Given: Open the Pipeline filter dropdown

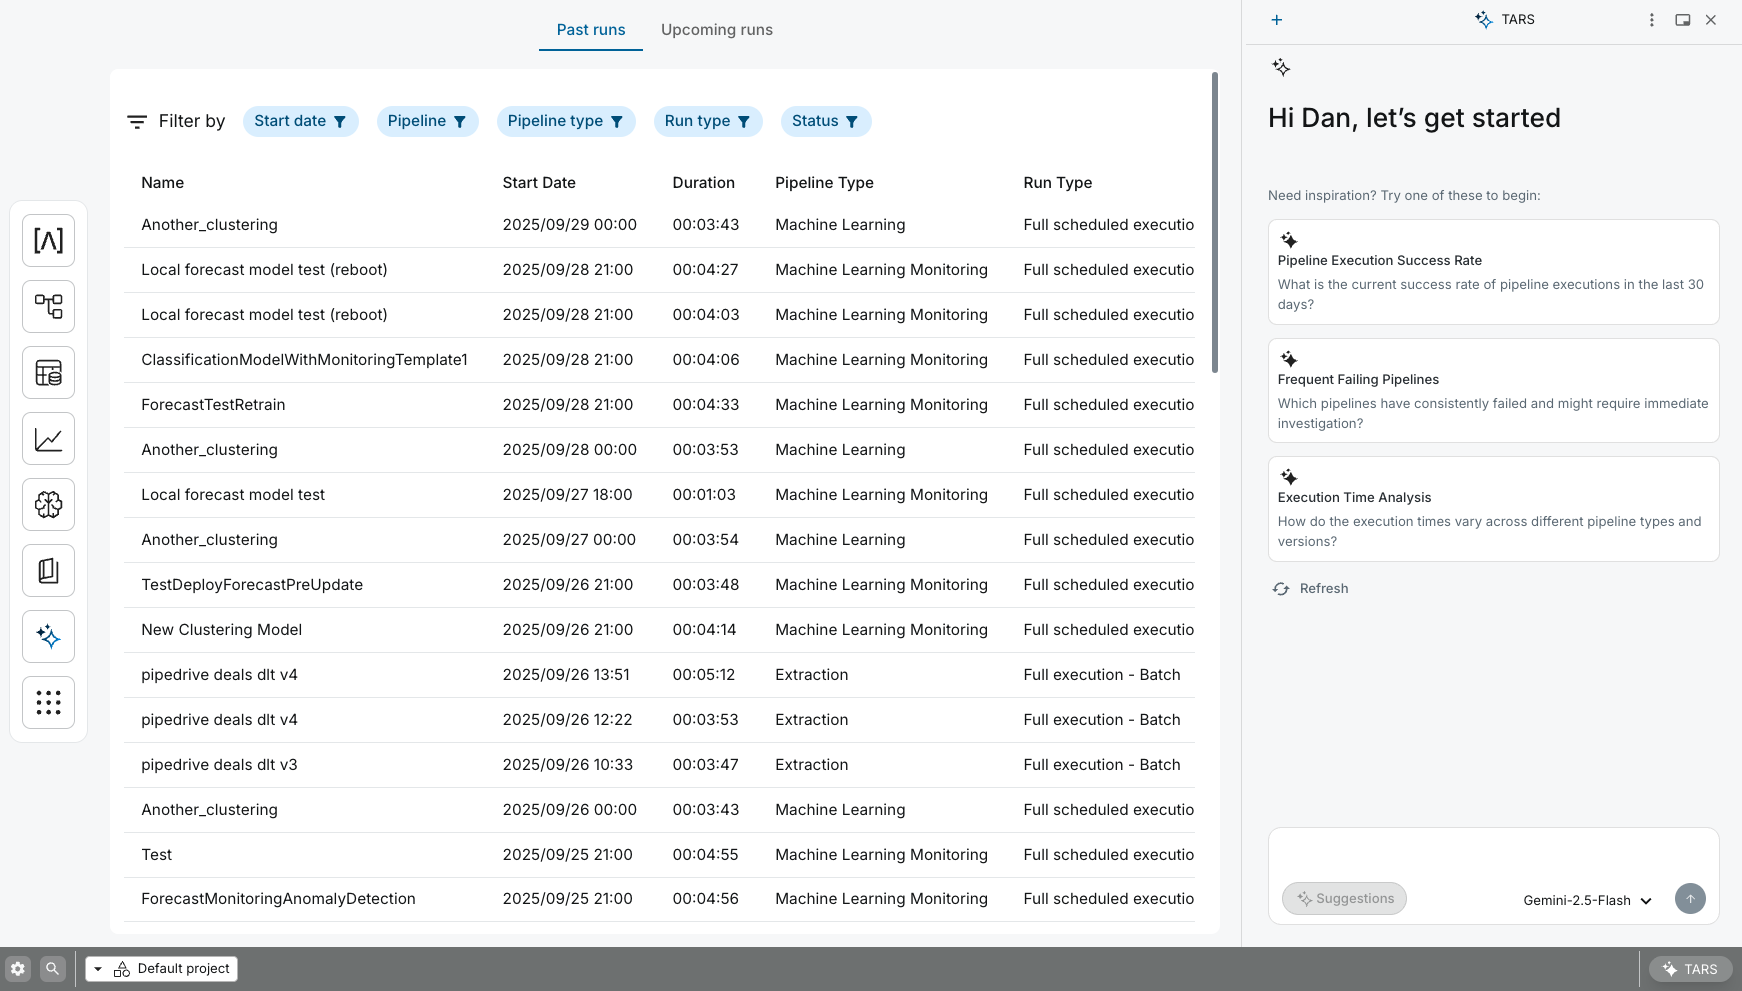Looking at the screenshot, I should pyautogui.click(x=427, y=121).
